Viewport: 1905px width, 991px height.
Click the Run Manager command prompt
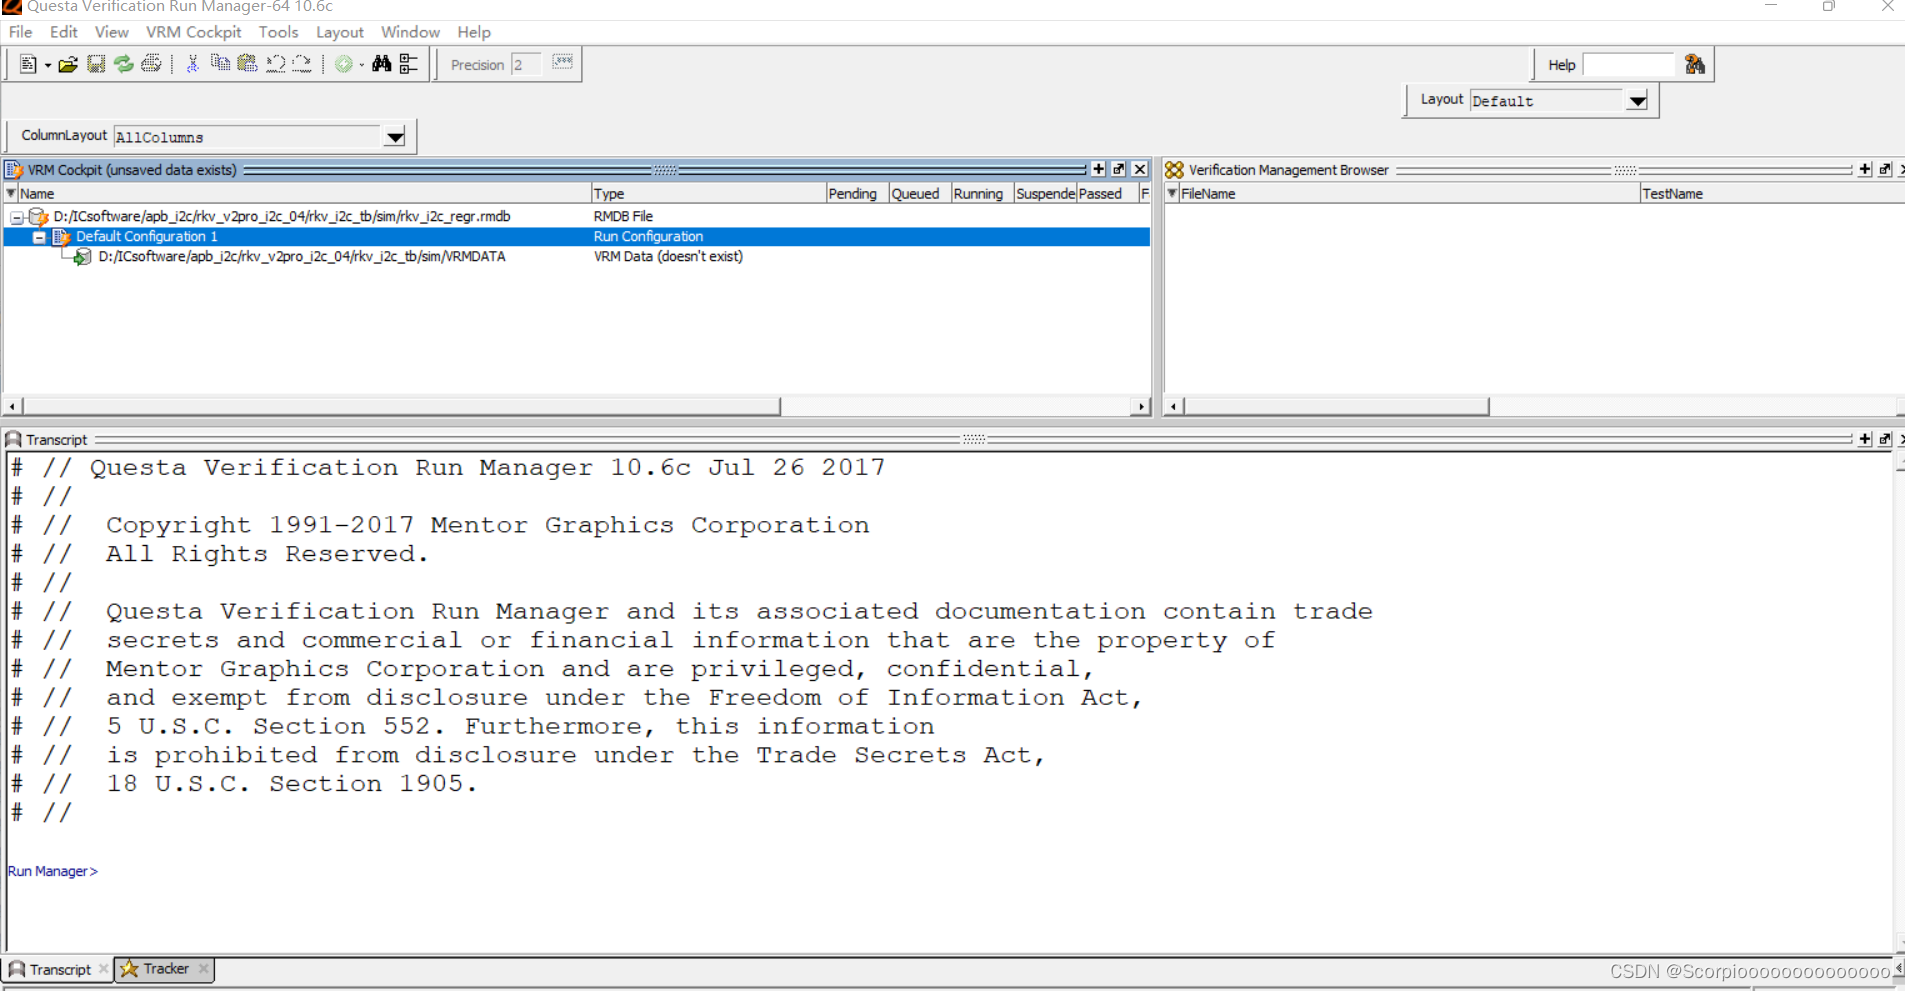(53, 871)
